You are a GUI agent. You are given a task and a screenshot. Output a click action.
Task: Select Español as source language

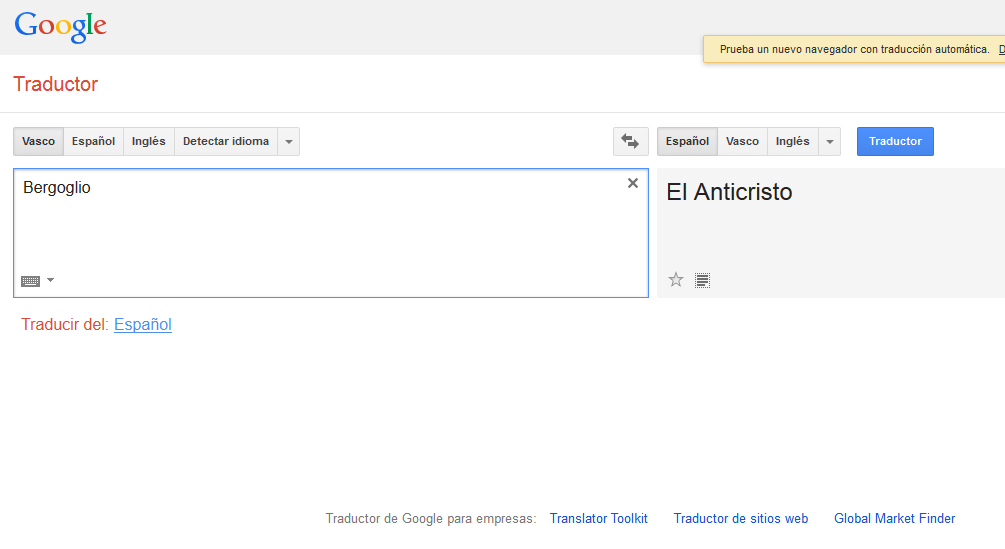93,142
